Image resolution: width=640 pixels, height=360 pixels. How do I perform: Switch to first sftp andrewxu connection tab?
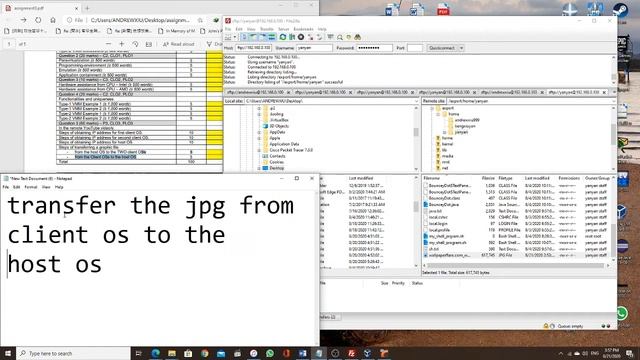255,92
